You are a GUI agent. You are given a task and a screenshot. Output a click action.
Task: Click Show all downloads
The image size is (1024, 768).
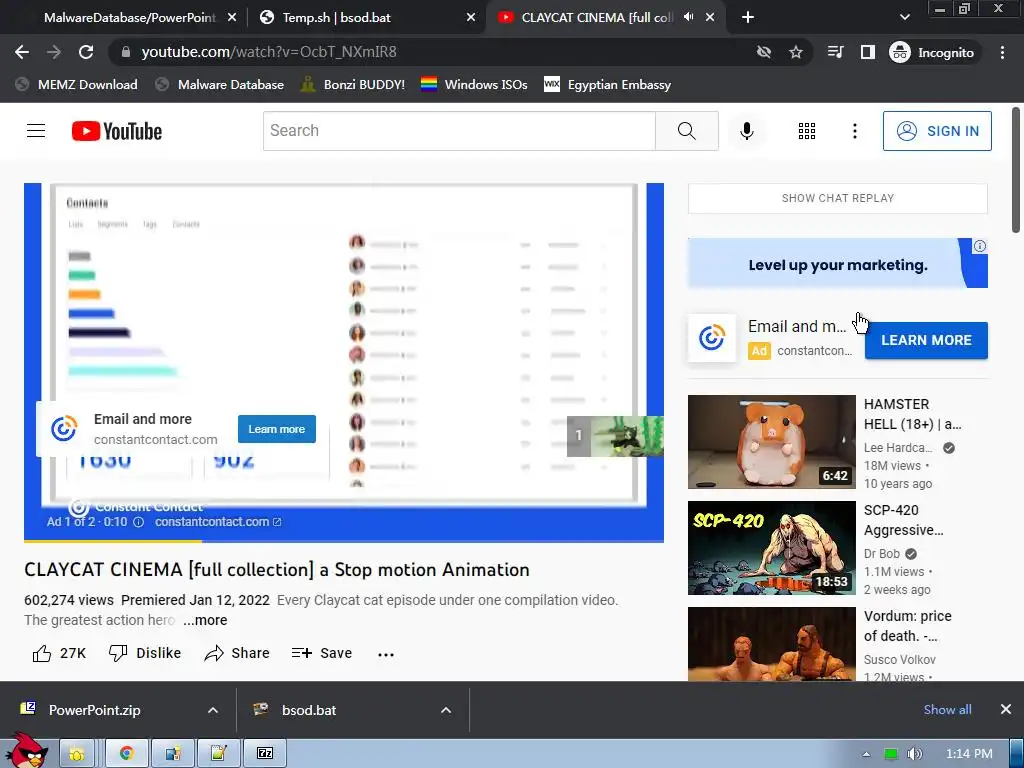(947, 710)
